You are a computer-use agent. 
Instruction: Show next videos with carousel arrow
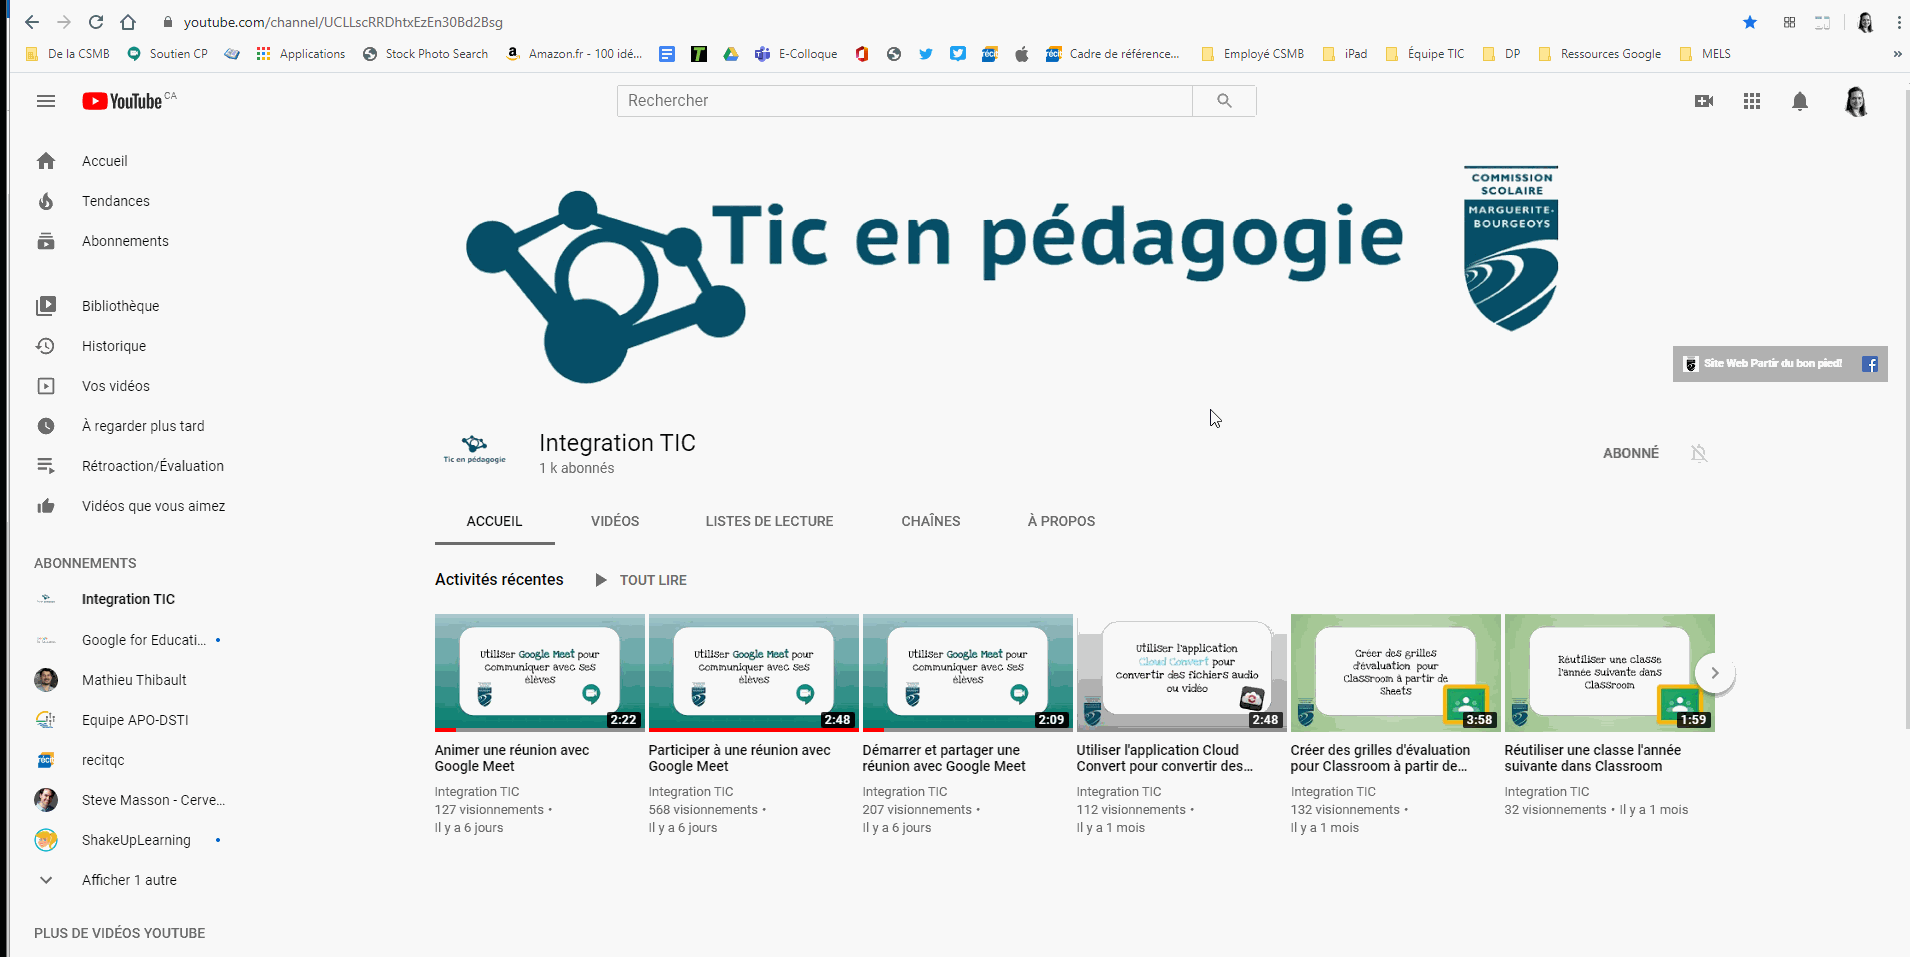point(1714,673)
